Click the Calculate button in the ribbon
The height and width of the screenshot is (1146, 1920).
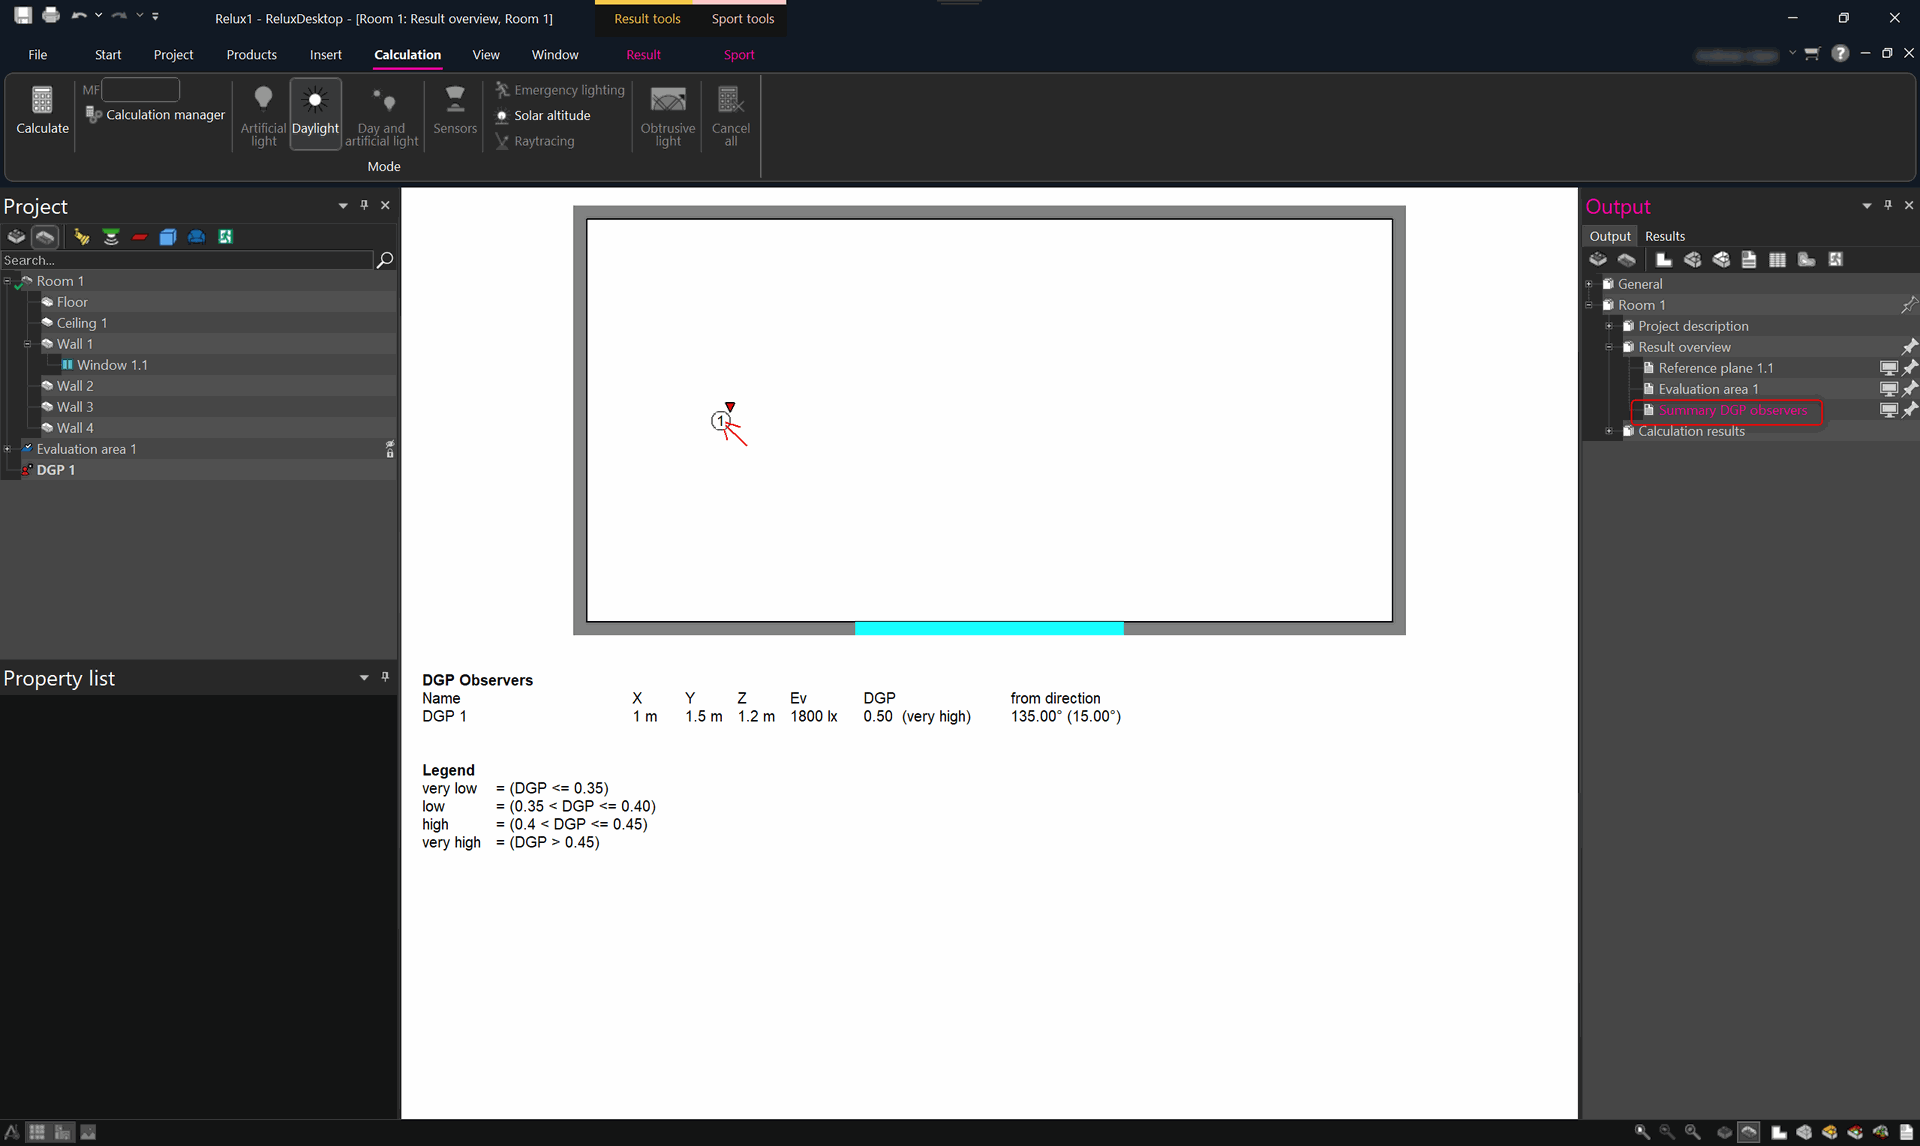pyautogui.click(x=42, y=111)
